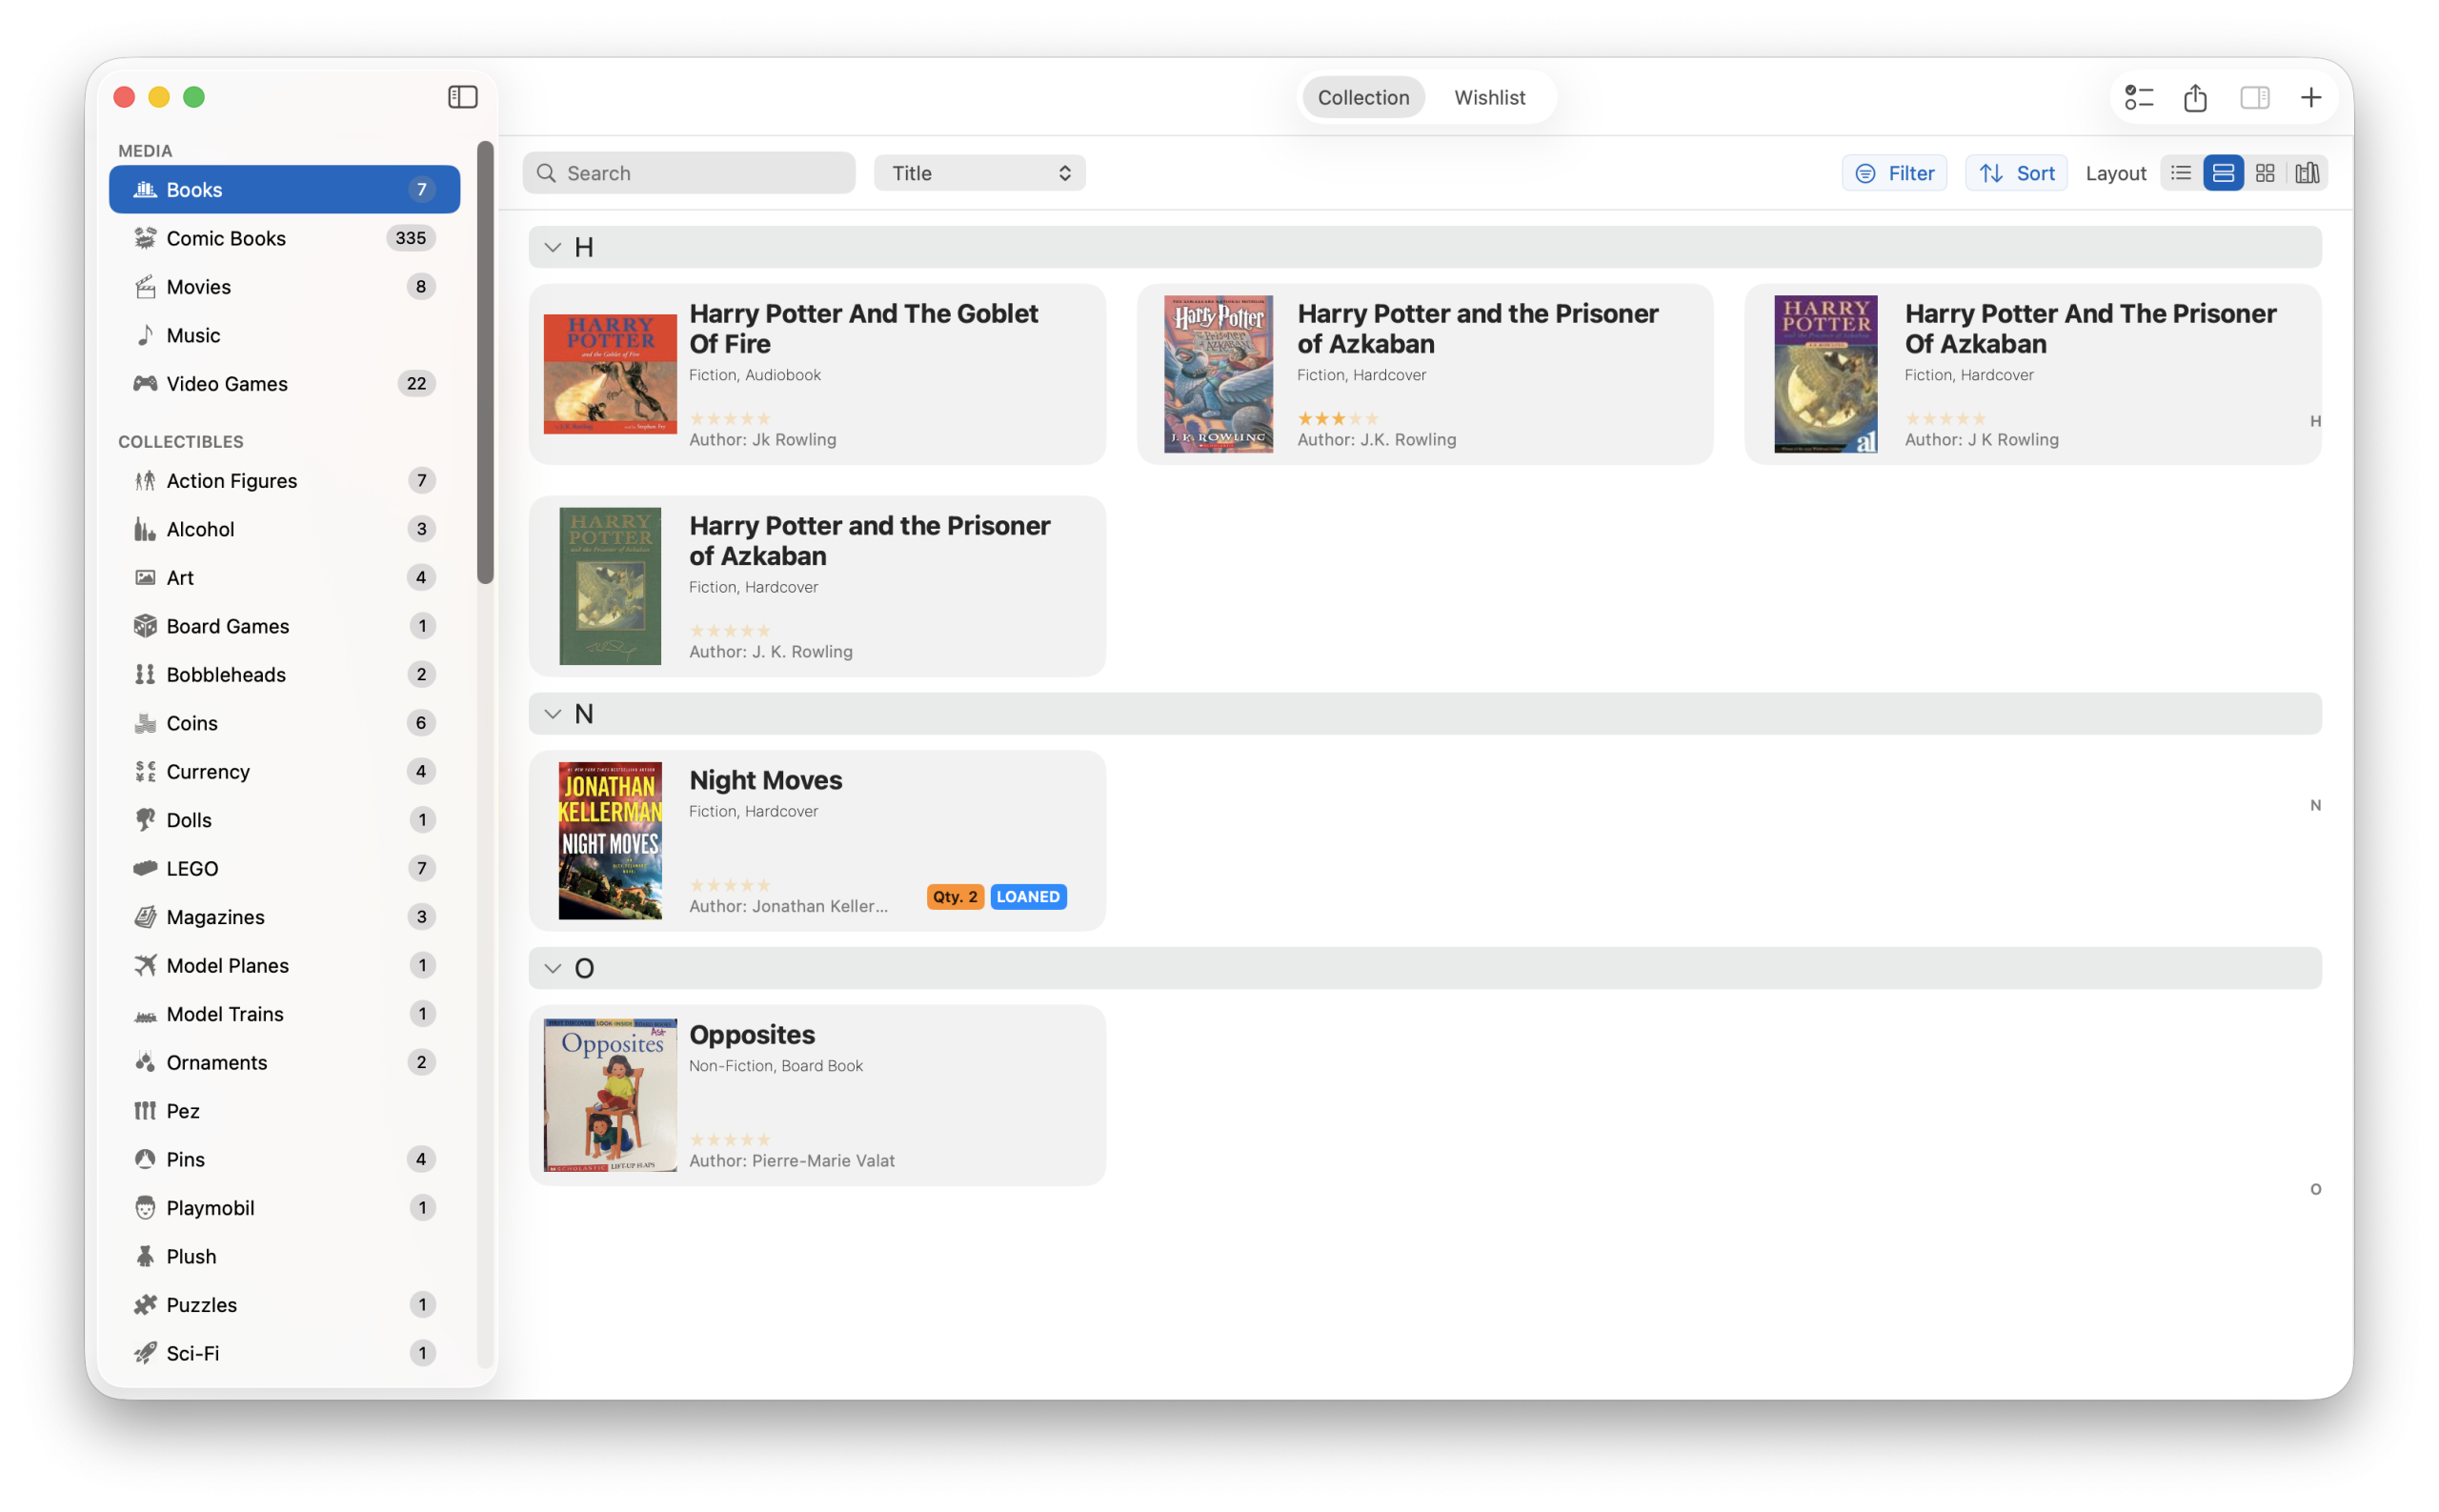Open the Filter options
This screenshot has height=1512, width=2439.
[1894, 172]
